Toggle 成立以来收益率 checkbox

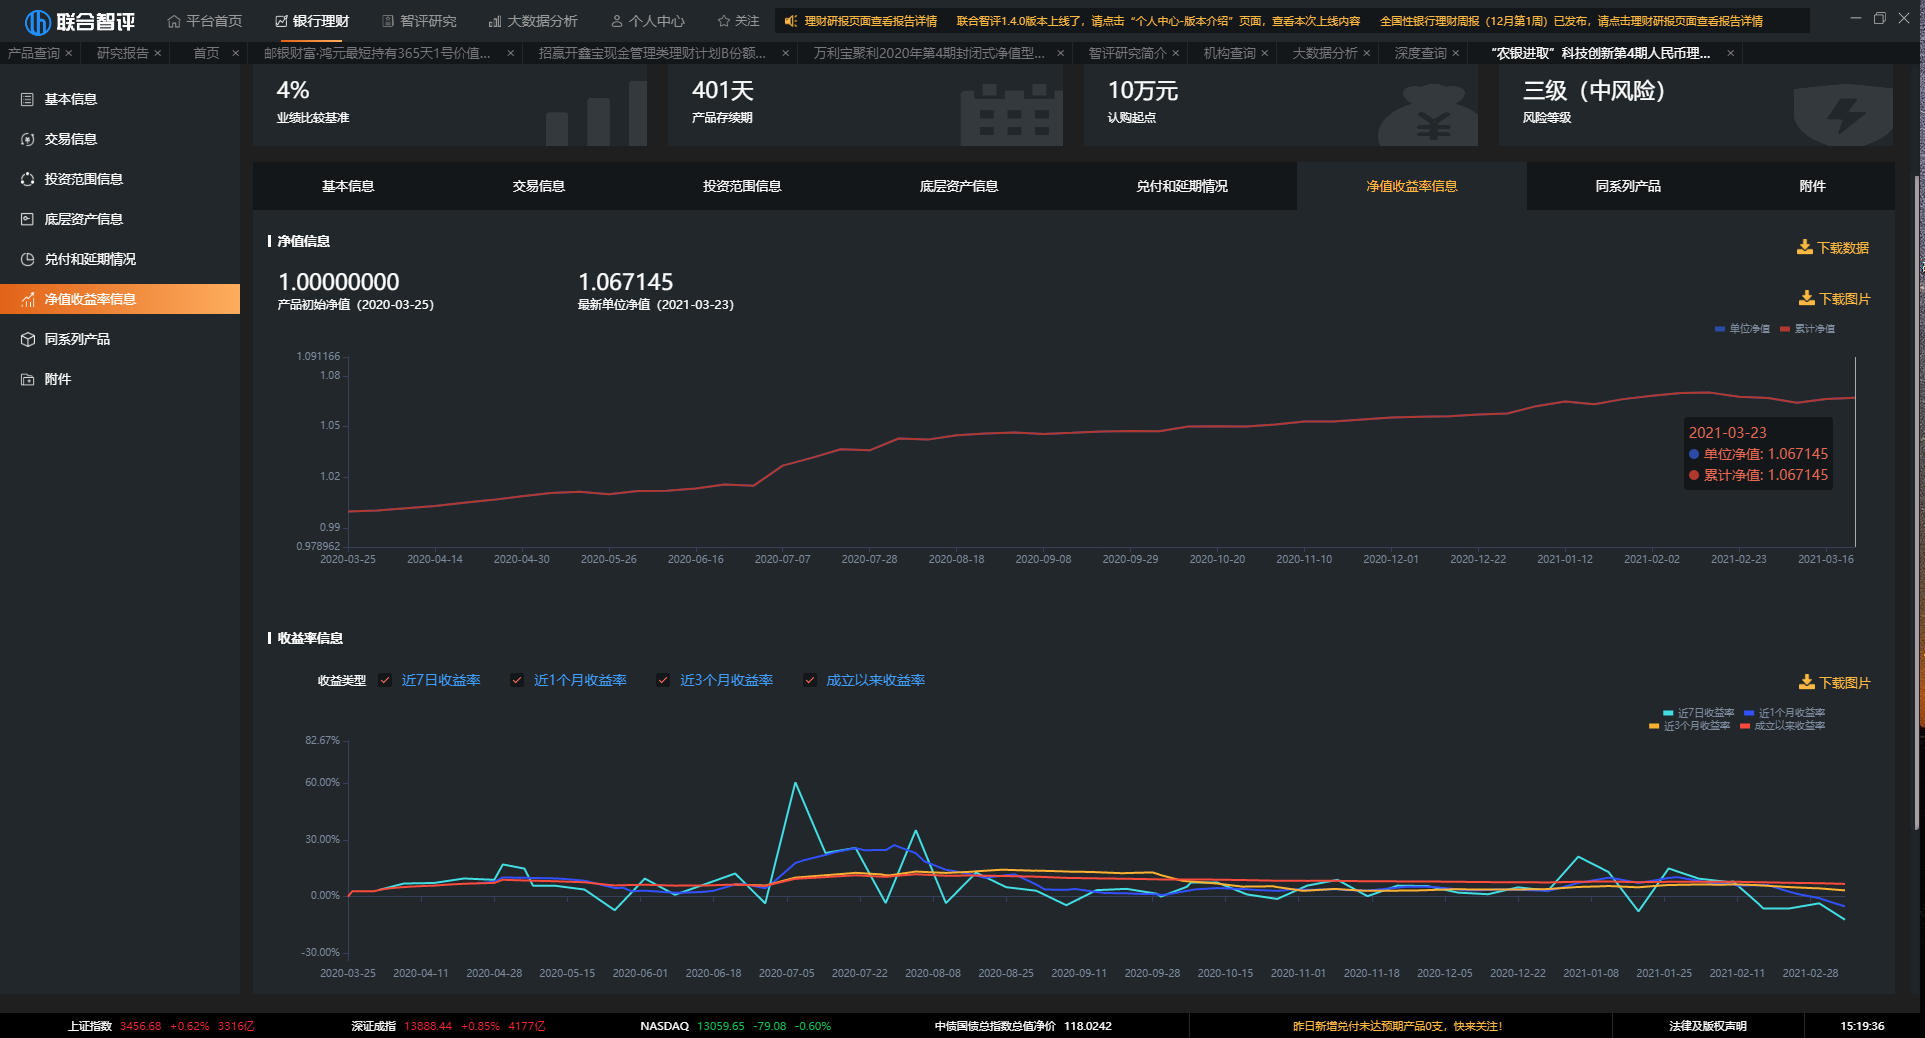(810, 680)
